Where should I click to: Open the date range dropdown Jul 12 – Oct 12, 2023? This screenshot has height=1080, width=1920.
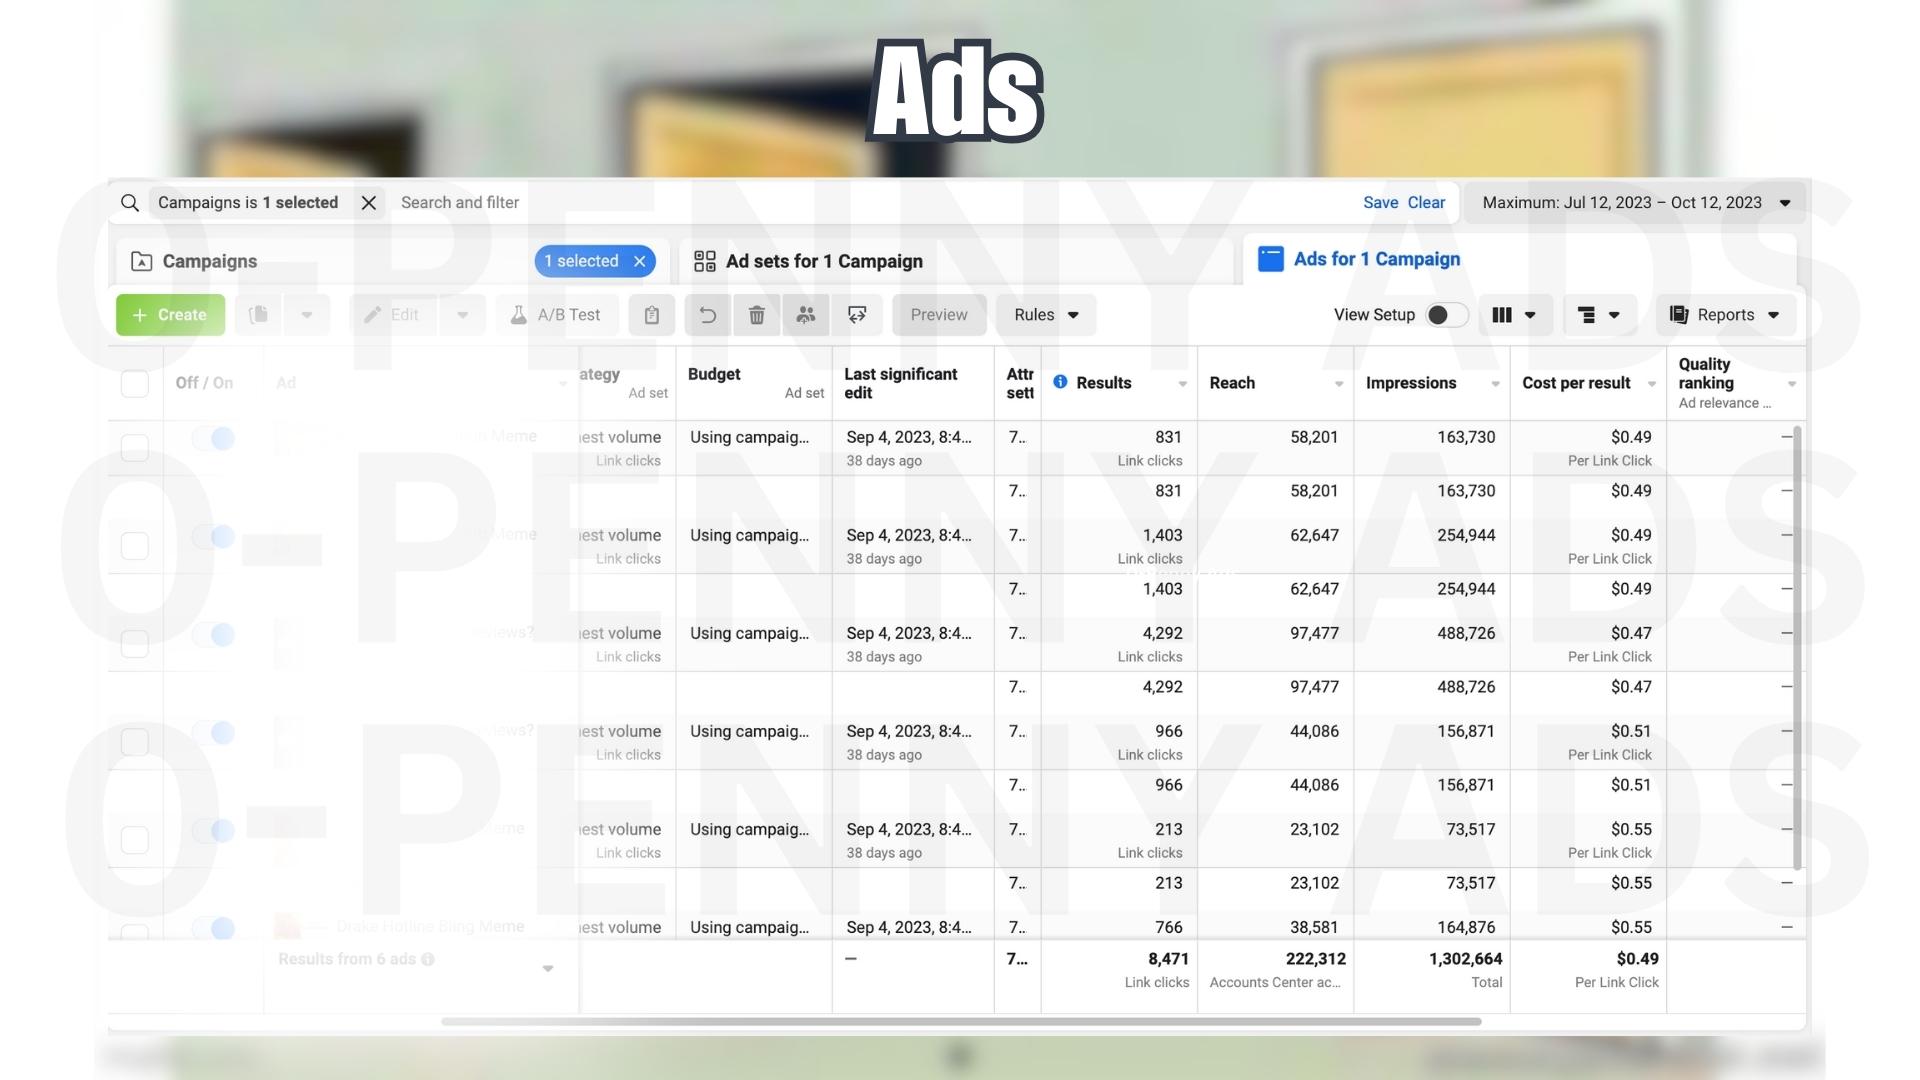pyautogui.click(x=1636, y=203)
